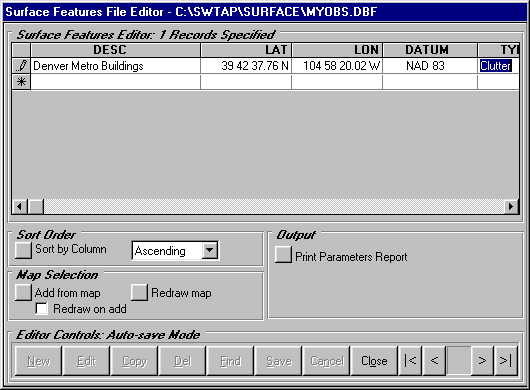Click the Find button
The image size is (530, 390).
231,361
